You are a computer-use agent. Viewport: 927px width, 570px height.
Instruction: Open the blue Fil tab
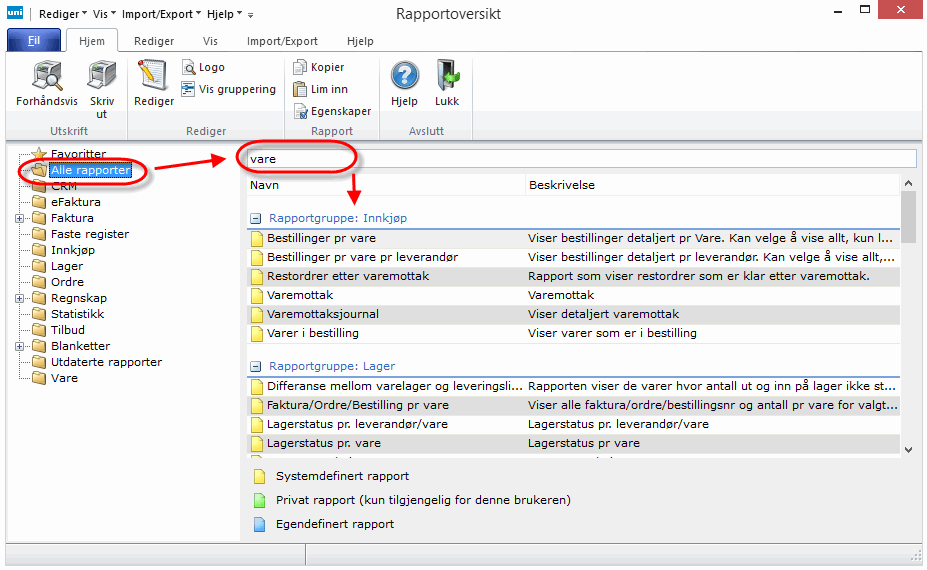[34, 41]
